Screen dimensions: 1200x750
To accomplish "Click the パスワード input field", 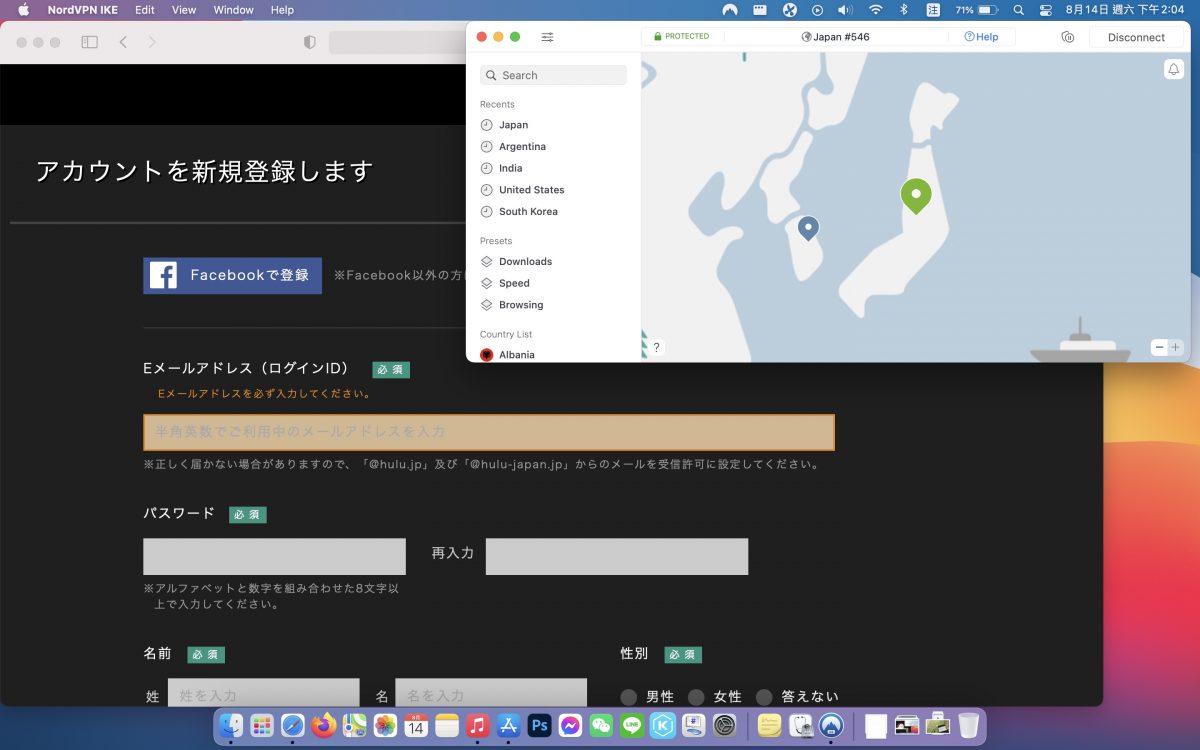I will pyautogui.click(x=274, y=556).
